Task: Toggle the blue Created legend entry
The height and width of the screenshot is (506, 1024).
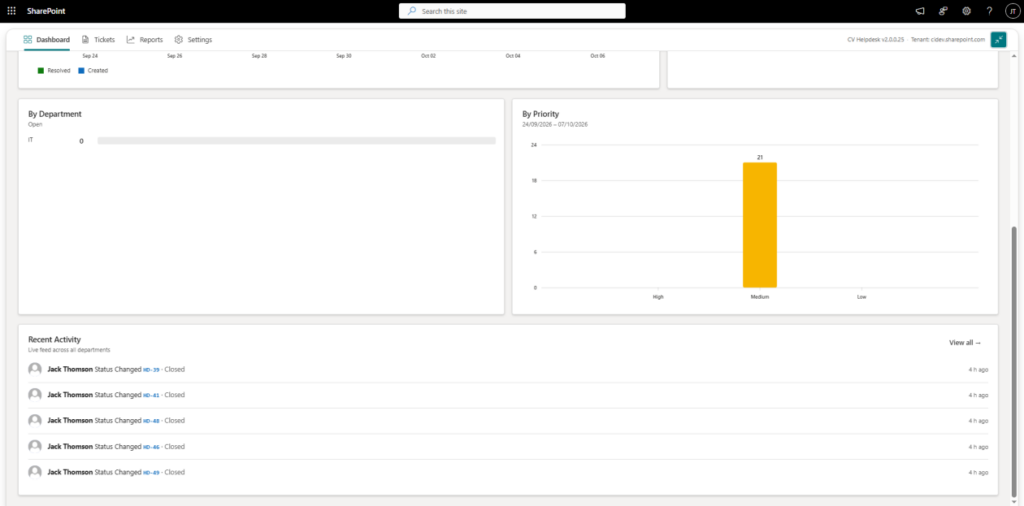Action: 93,71
